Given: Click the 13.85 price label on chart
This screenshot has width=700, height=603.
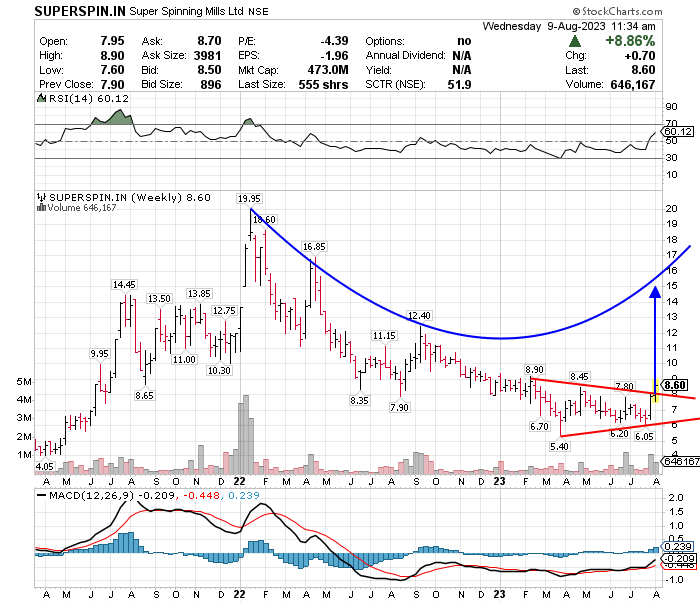Looking at the screenshot, I should pyautogui.click(x=199, y=294).
